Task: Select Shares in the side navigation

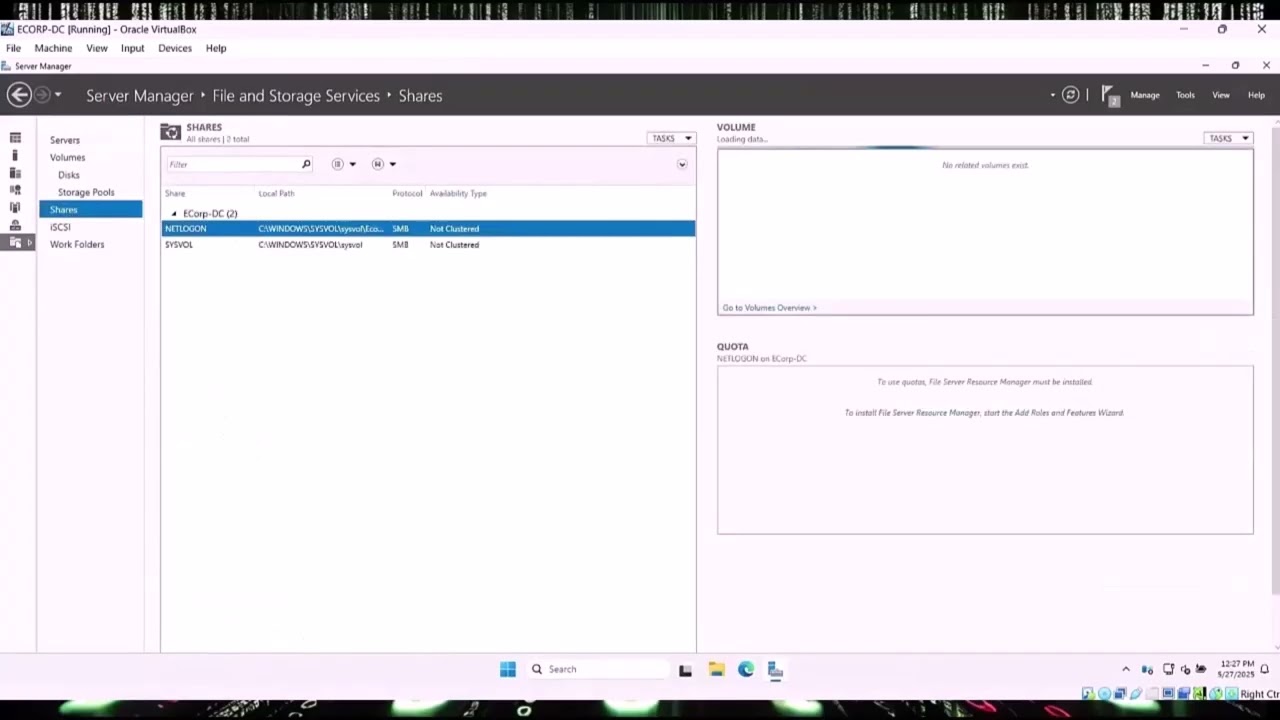Action: click(91, 209)
